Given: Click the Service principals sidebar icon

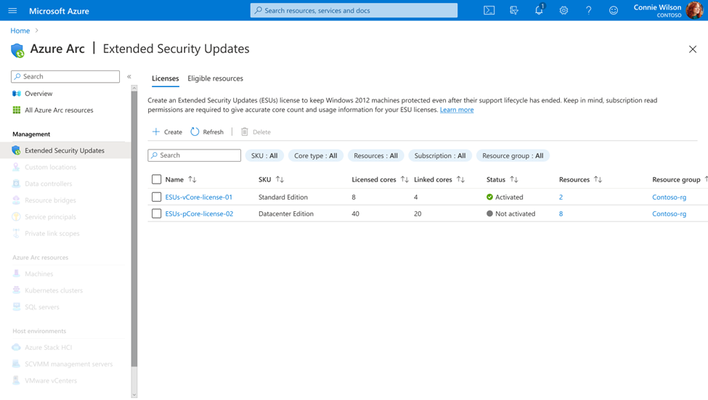Looking at the screenshot, I should point(16,217).
